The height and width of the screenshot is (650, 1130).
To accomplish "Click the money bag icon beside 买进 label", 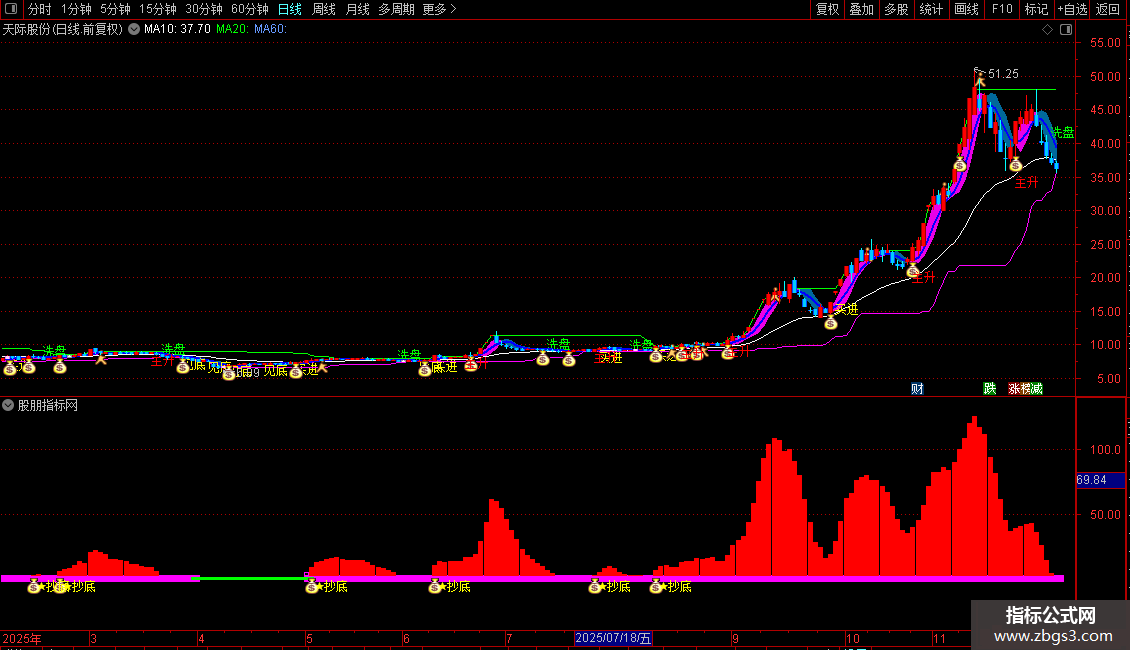I will 830,324.
